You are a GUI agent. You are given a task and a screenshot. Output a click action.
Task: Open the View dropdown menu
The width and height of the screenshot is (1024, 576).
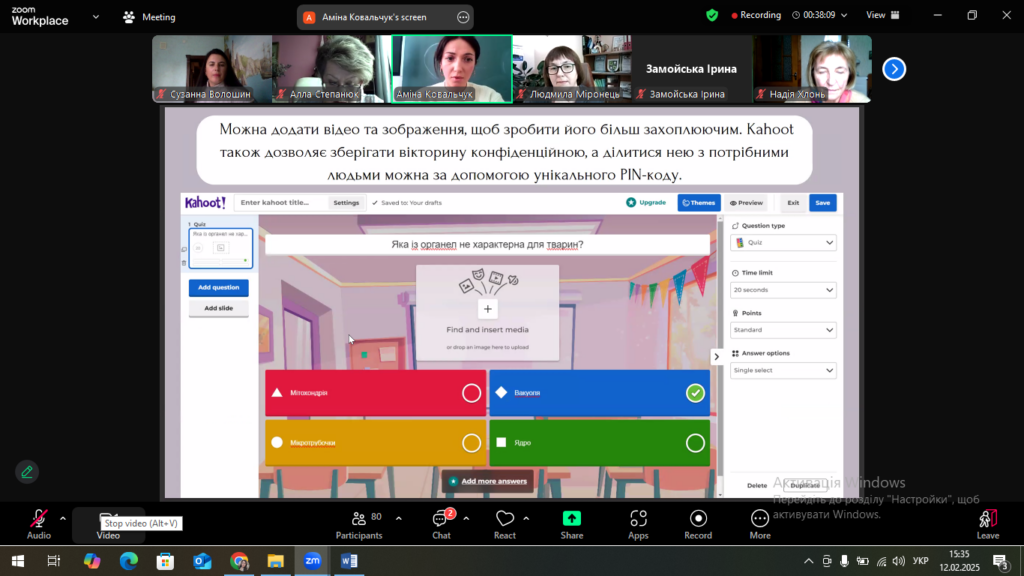[x=882, y=16]
